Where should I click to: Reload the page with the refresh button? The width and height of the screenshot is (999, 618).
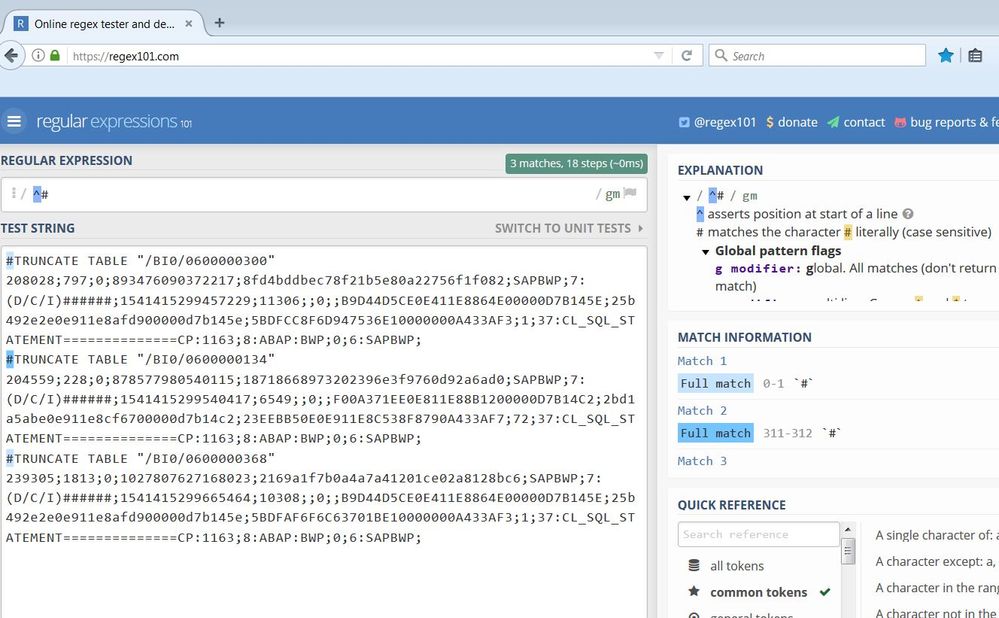tap(686, 56)
